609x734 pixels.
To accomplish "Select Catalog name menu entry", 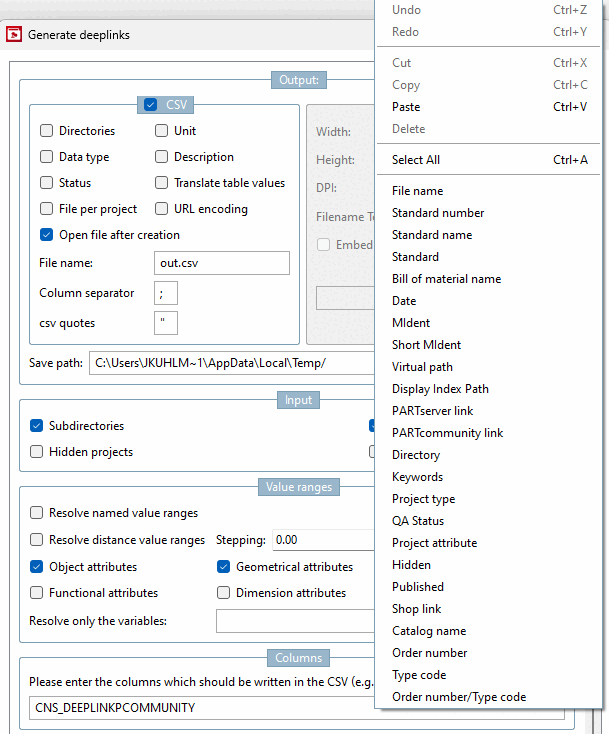I will [x=489, y=631].
